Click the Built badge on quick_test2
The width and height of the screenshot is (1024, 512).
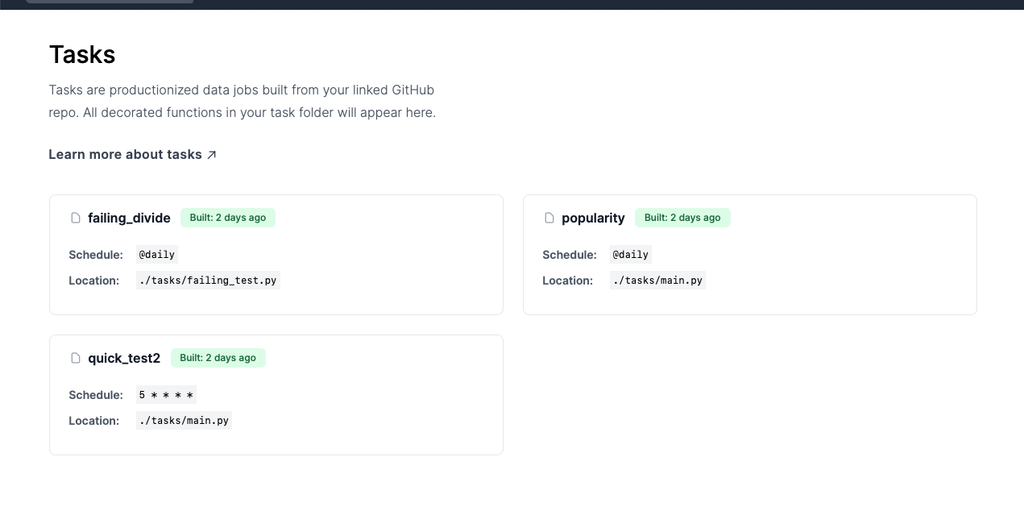[218, 358]
